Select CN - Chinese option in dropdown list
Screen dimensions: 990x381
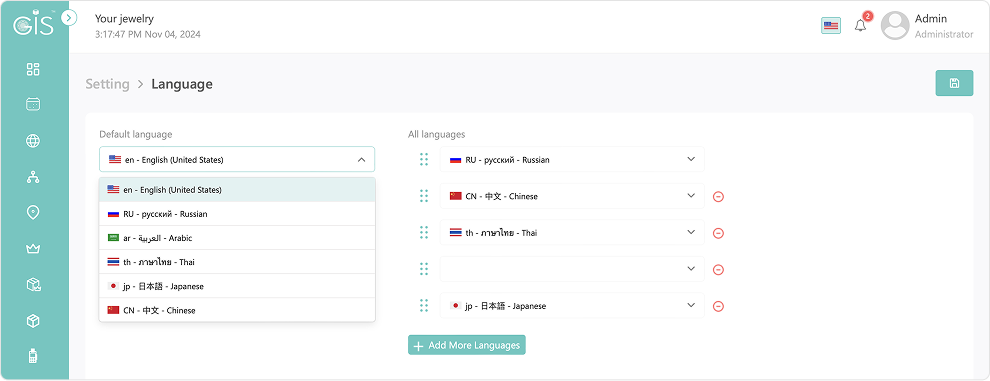coord(237,310)
